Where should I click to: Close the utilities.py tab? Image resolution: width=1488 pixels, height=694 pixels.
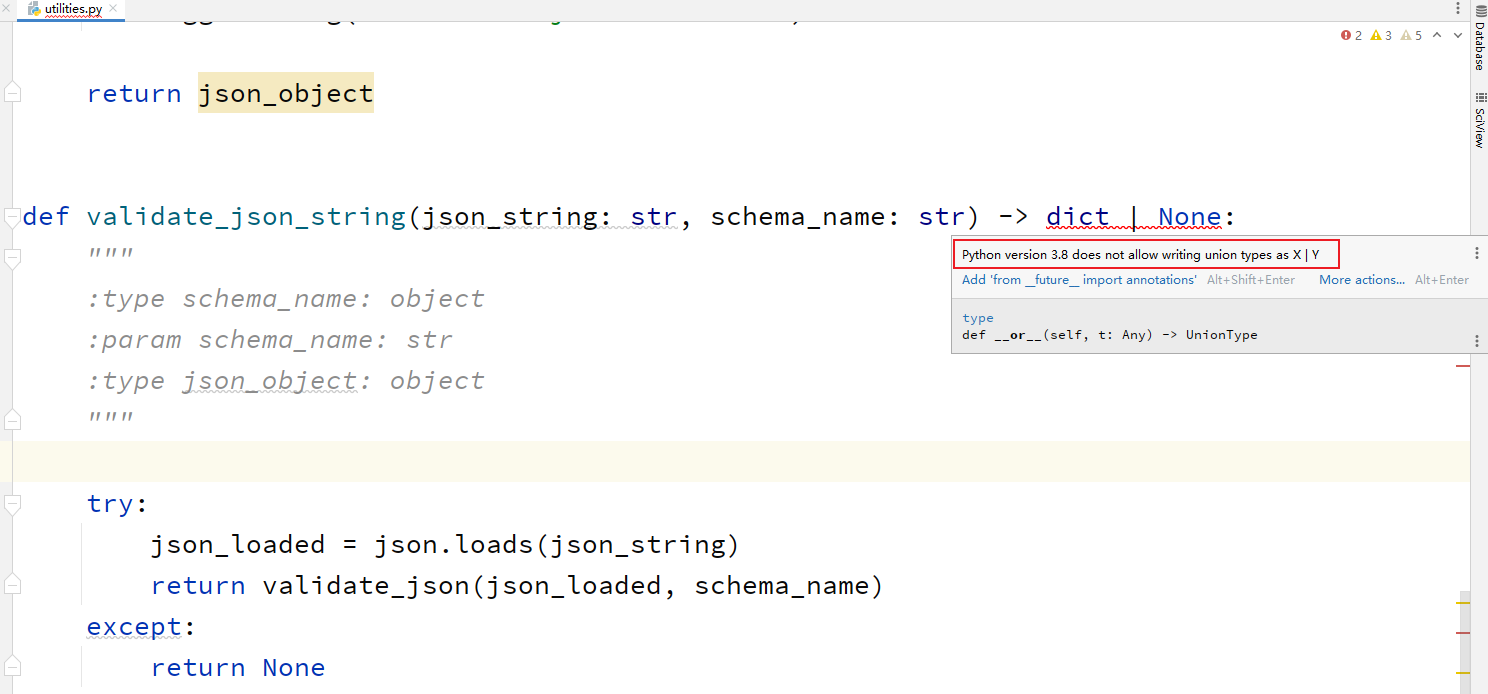[111, 9]
